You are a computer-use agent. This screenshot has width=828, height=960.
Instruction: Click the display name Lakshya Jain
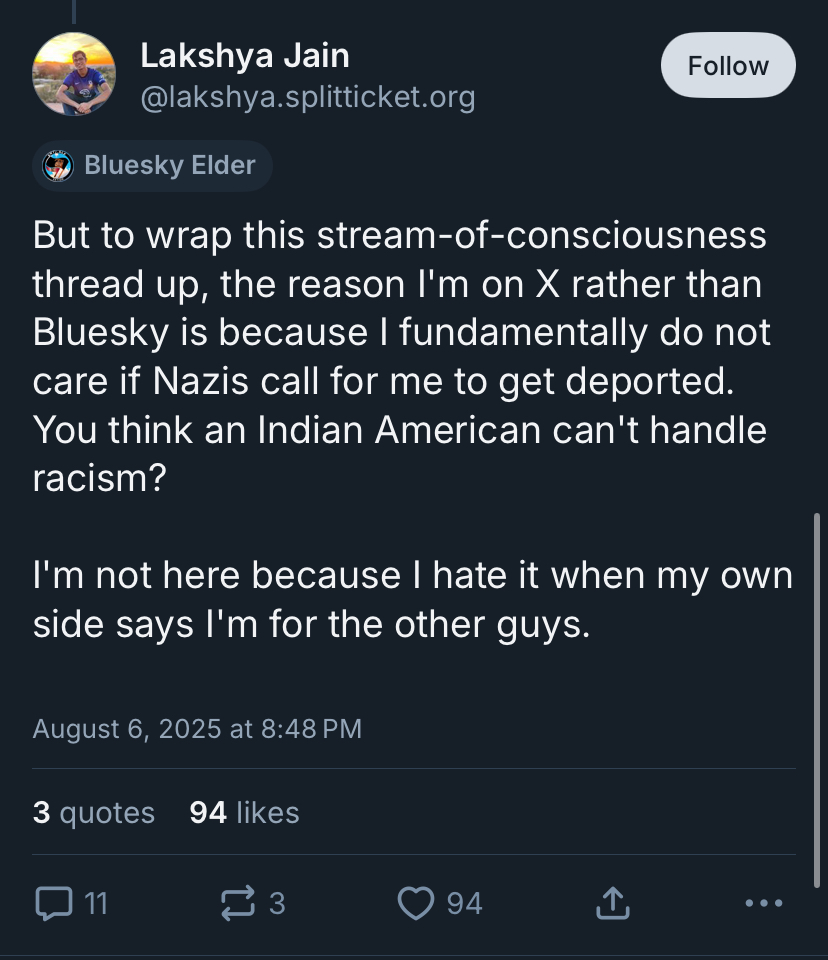click(x=245, y=56)
